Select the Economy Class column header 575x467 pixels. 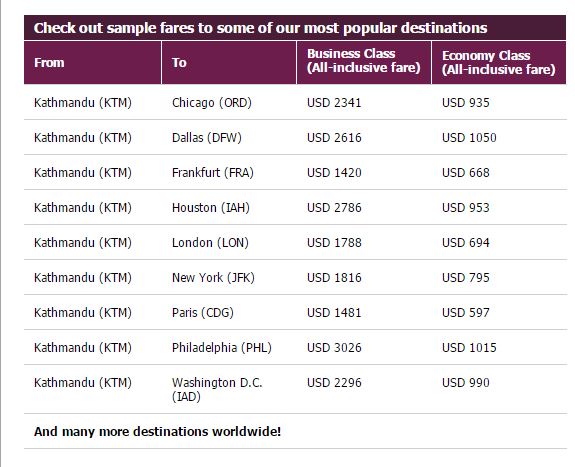(x=499, y=62)
